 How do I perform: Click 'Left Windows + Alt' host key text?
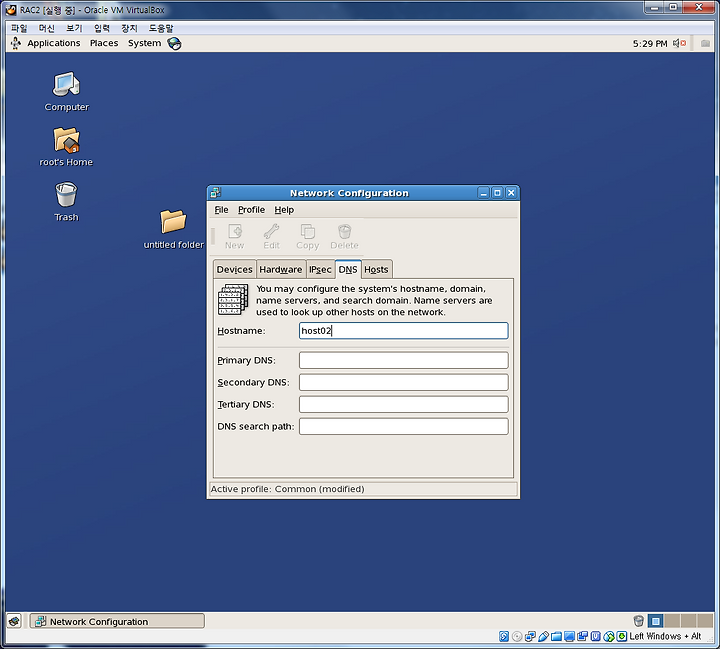click(x=665, y=636)
